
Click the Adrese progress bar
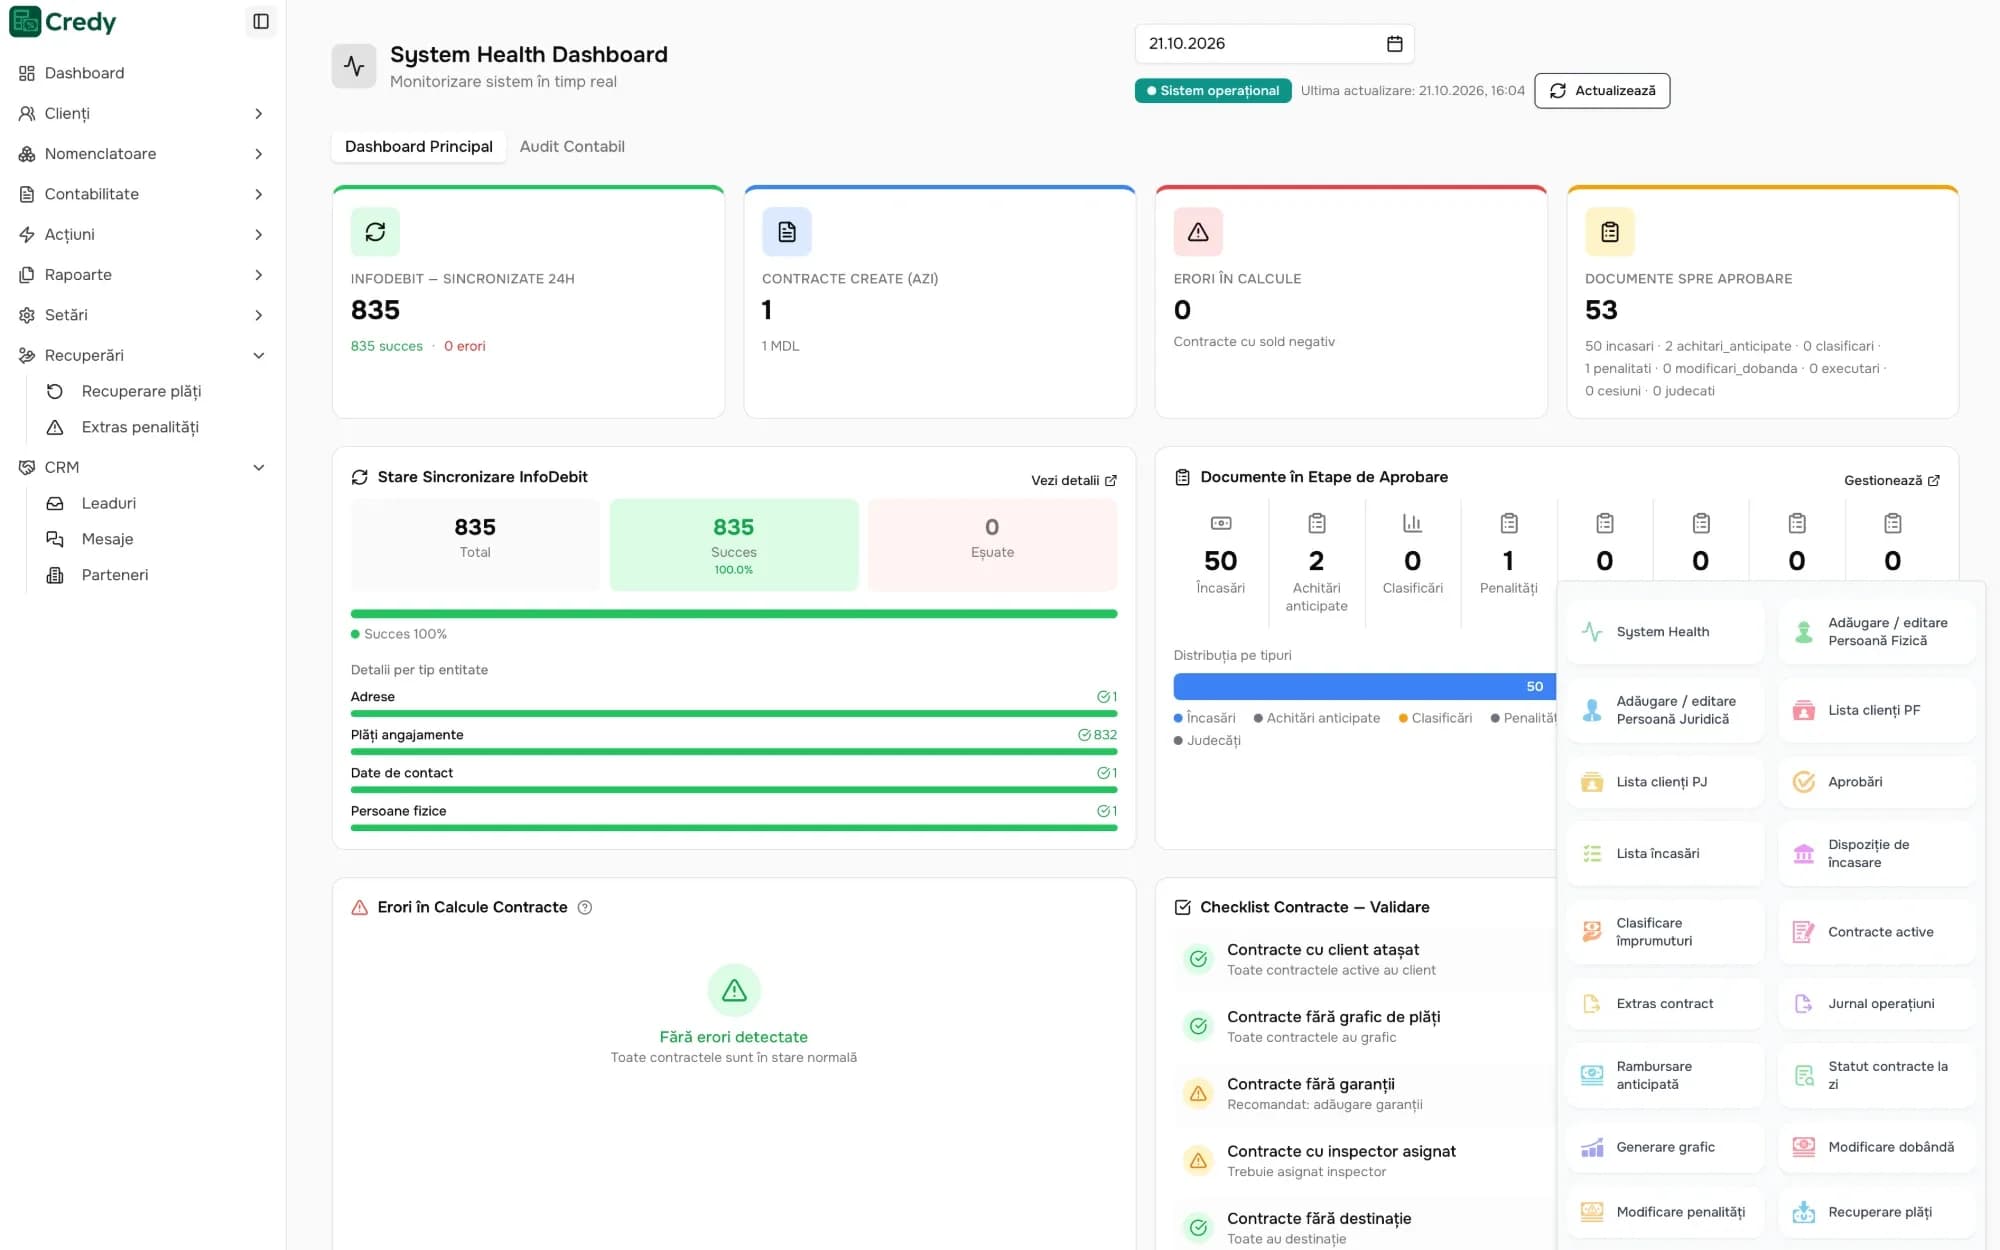click(734, 714)
